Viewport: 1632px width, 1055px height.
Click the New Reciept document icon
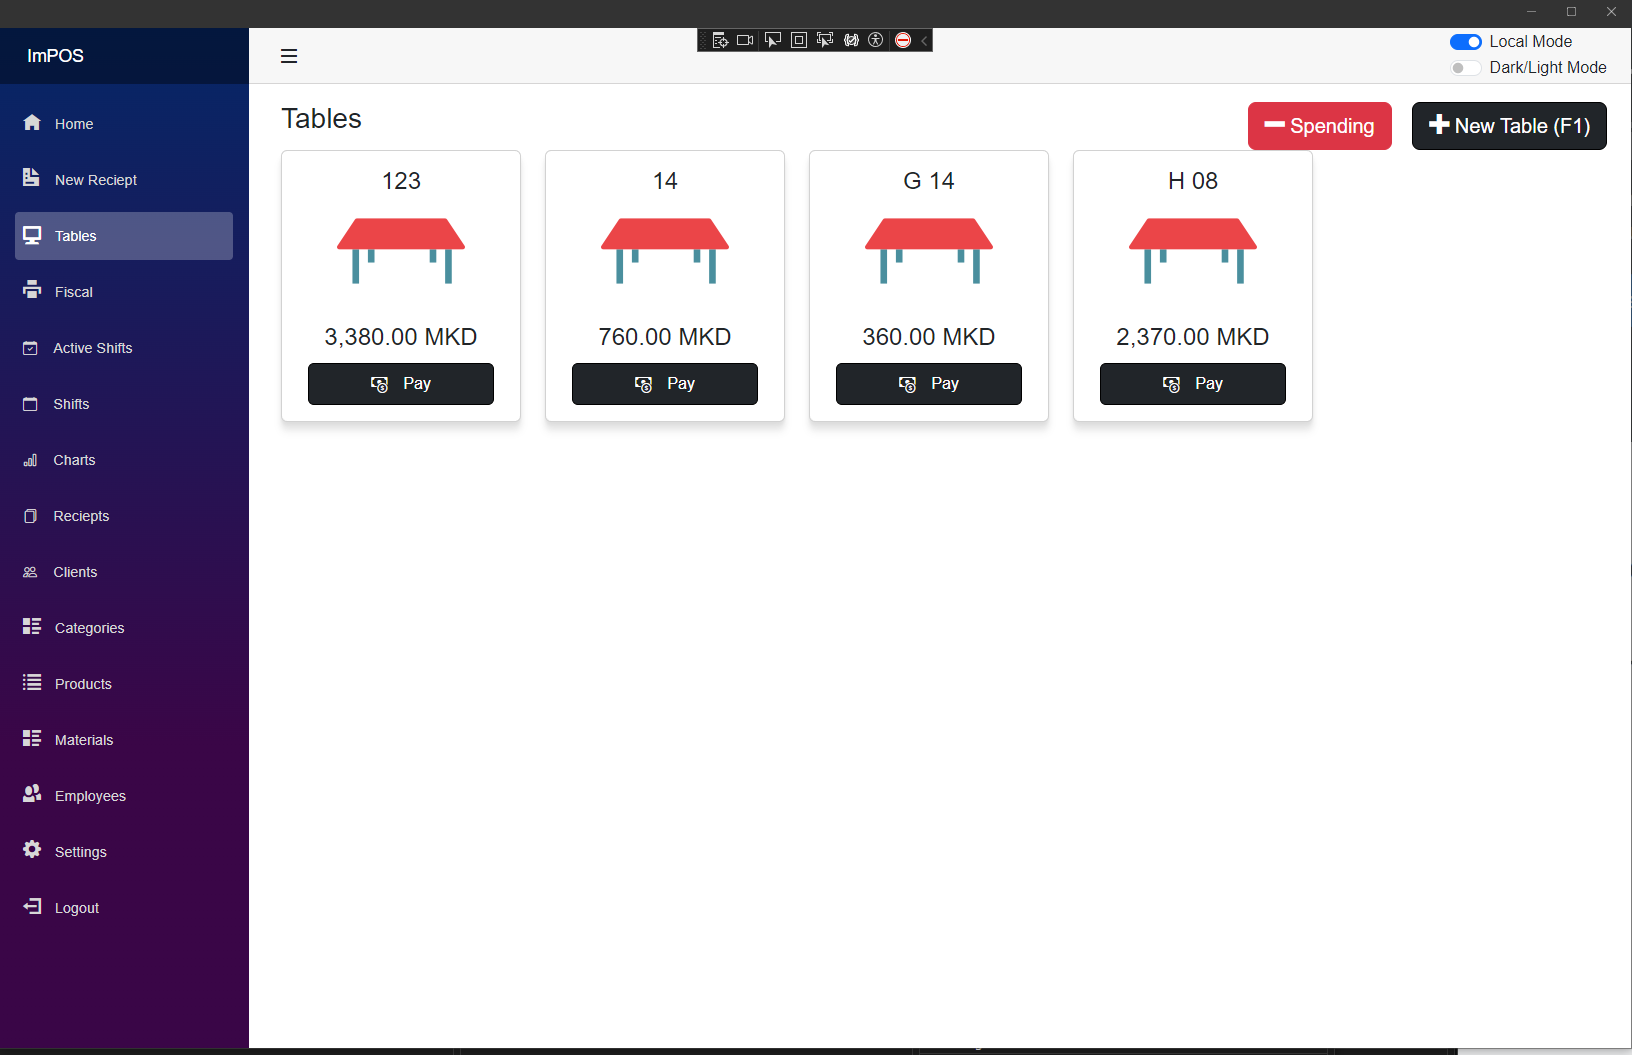pos(31,177)
